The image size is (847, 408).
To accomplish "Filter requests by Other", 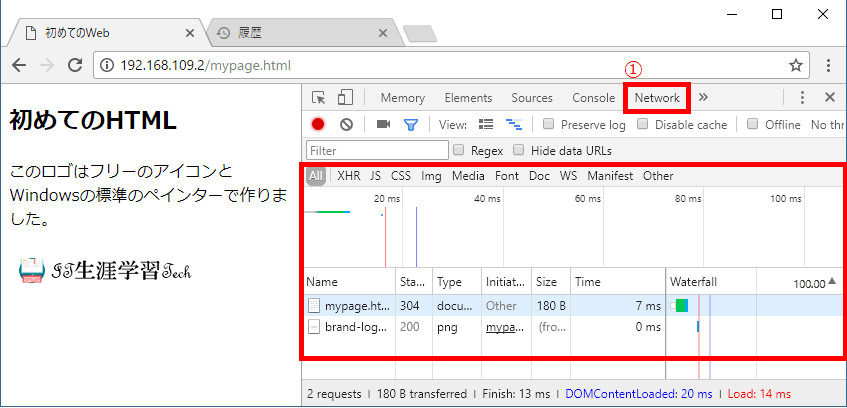I will pos(658,176).
